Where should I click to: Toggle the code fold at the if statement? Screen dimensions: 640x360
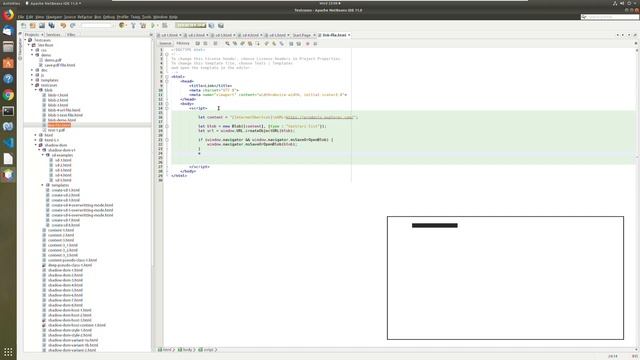pos(167,140)
